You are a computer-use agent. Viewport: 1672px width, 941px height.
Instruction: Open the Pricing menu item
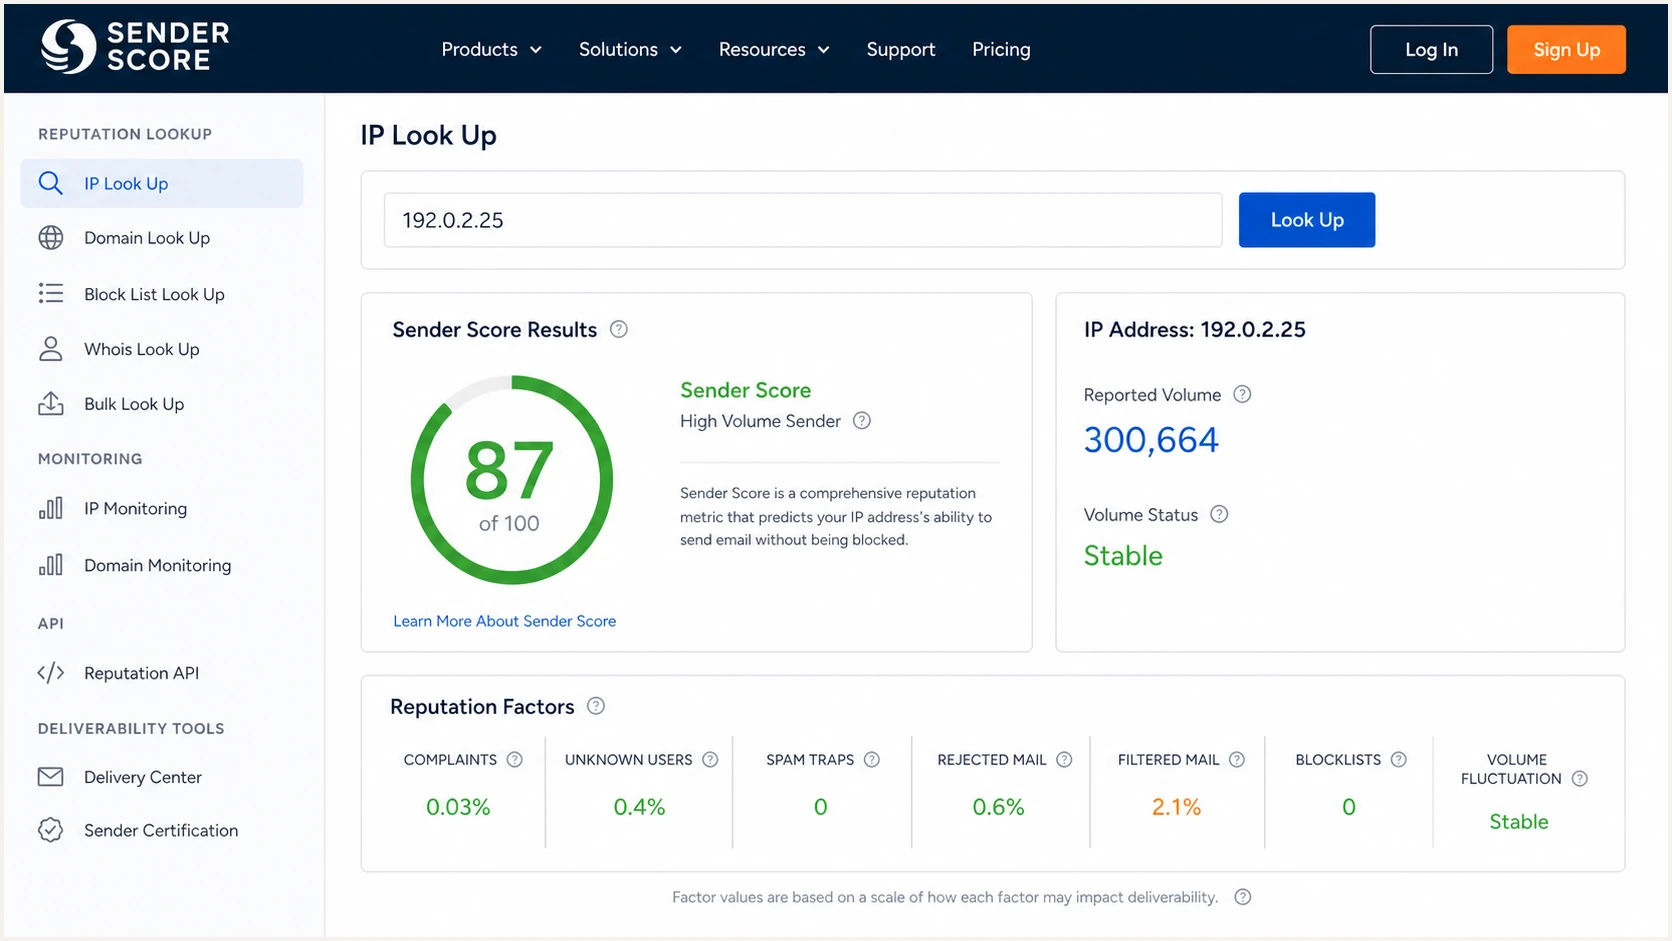(x=1001, y=49)
